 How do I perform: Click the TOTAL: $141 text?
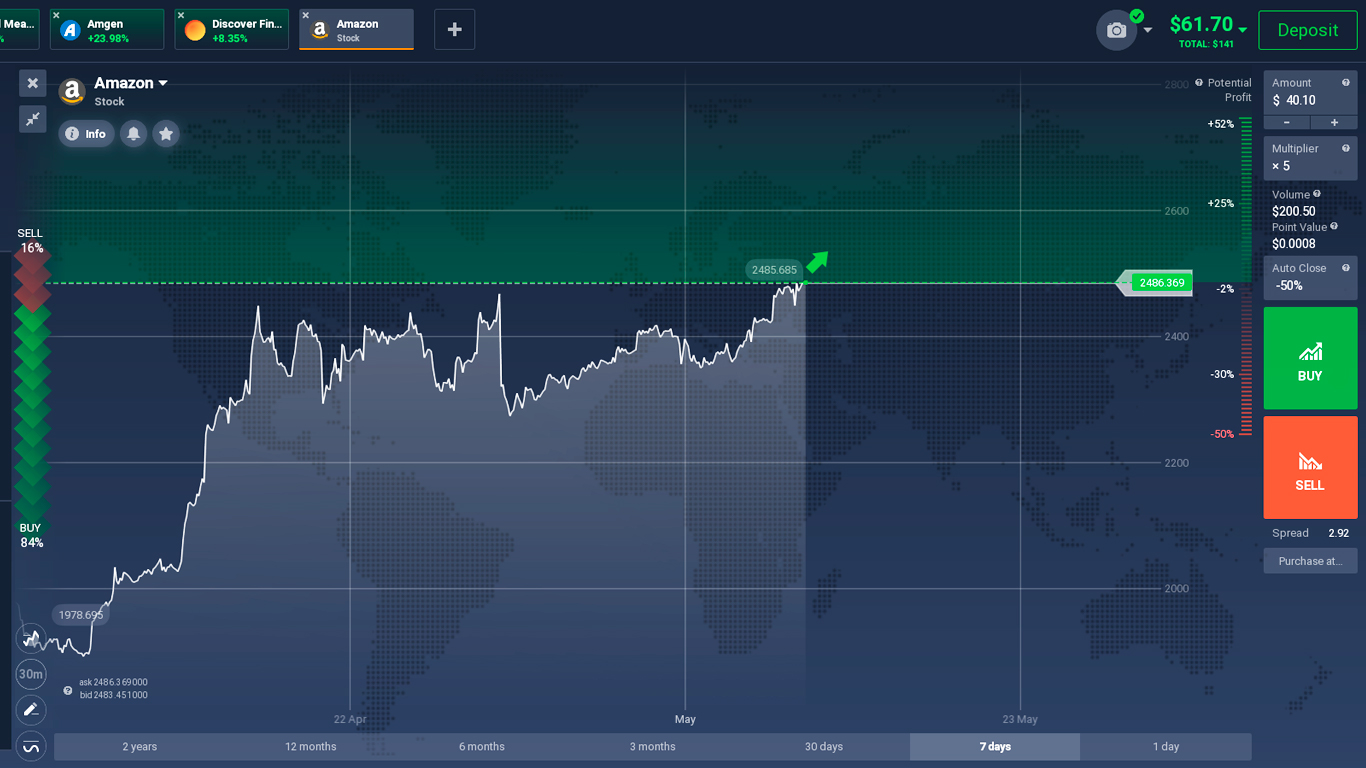(1208, 44)
